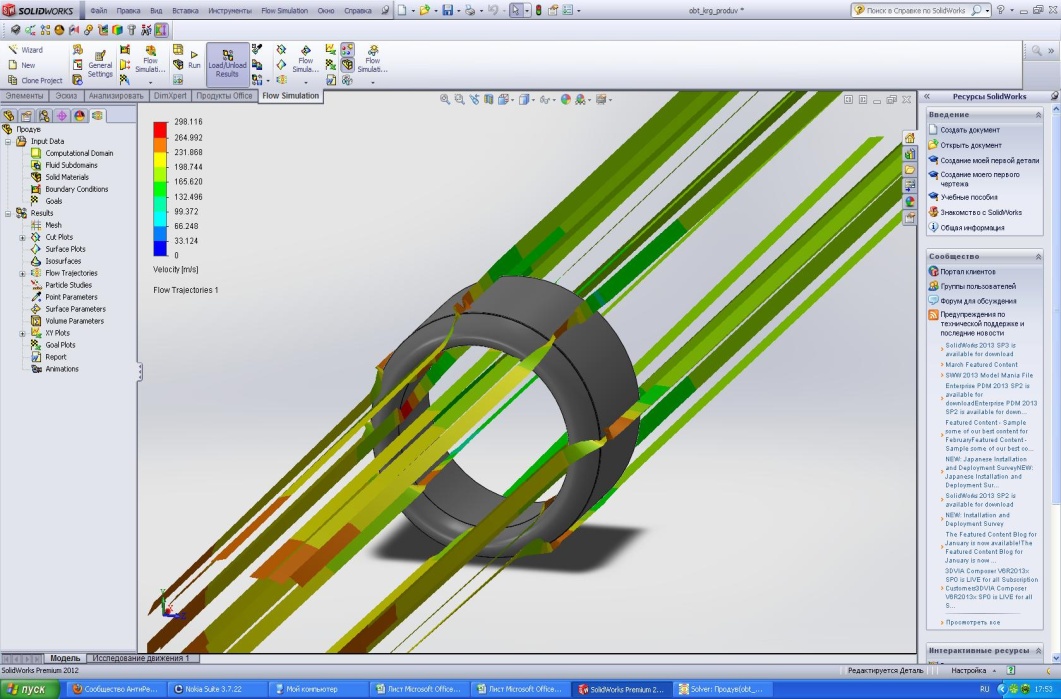Switch to the Эскиз ribbon tab
The image size is (1061, 699).
coord(66,96)
